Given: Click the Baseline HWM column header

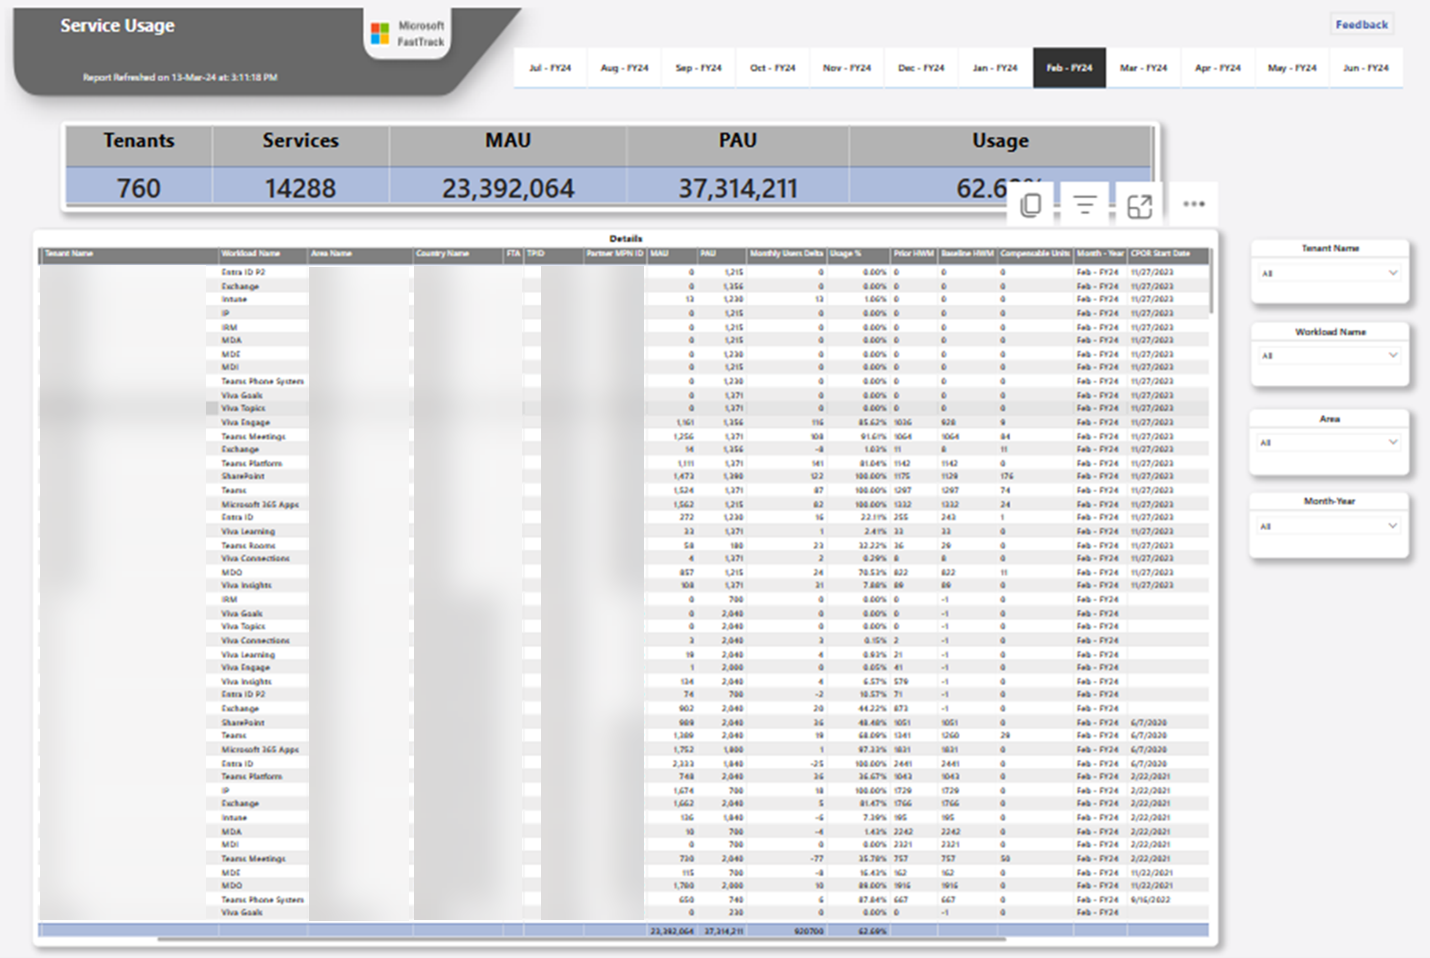Looking at the screenshot, I should [967, 254].
